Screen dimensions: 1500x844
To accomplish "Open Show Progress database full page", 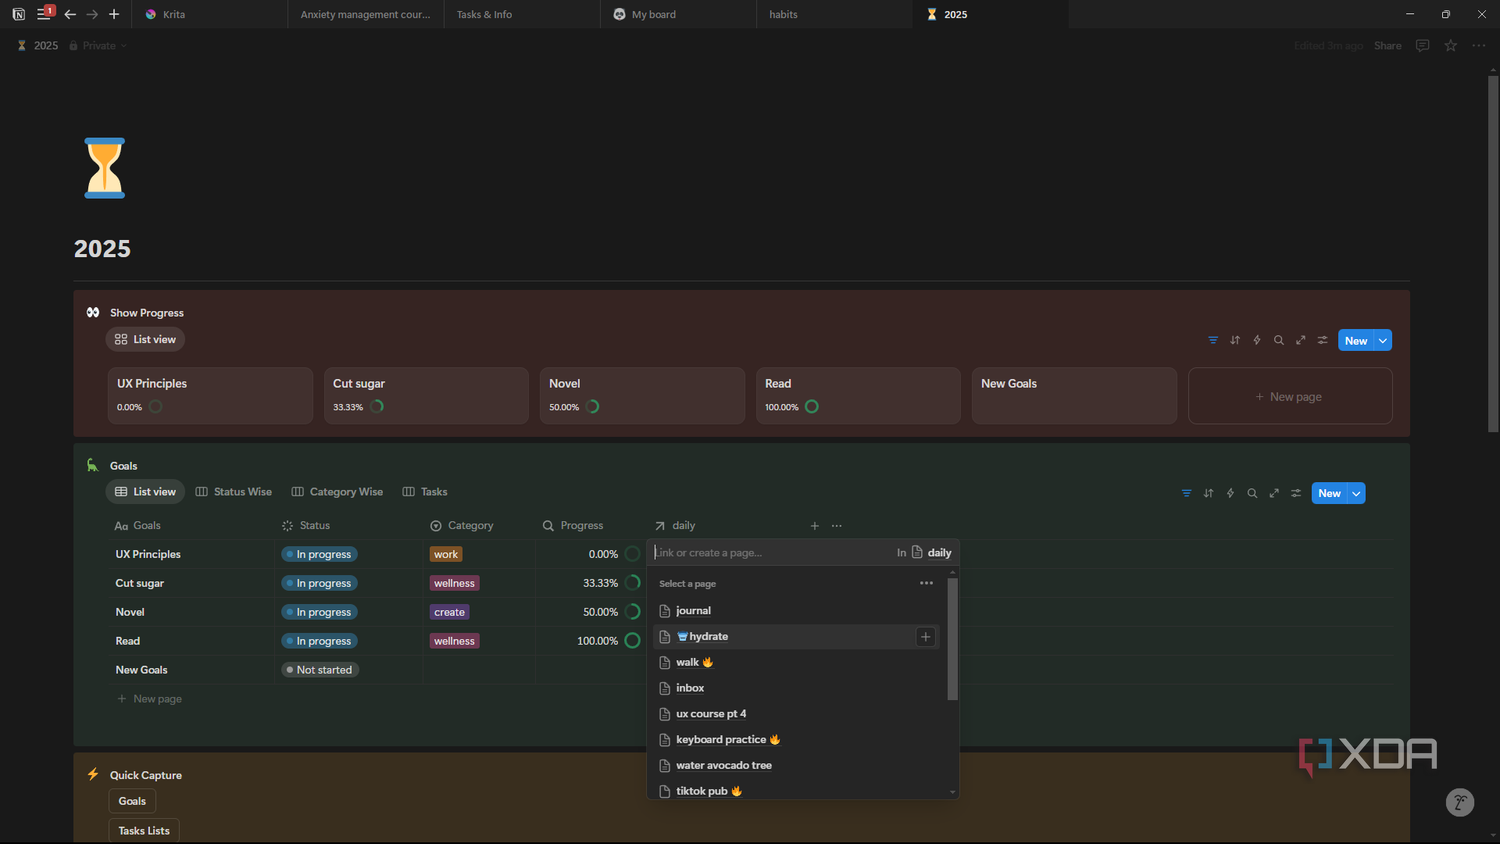I will pos(1301,340).
